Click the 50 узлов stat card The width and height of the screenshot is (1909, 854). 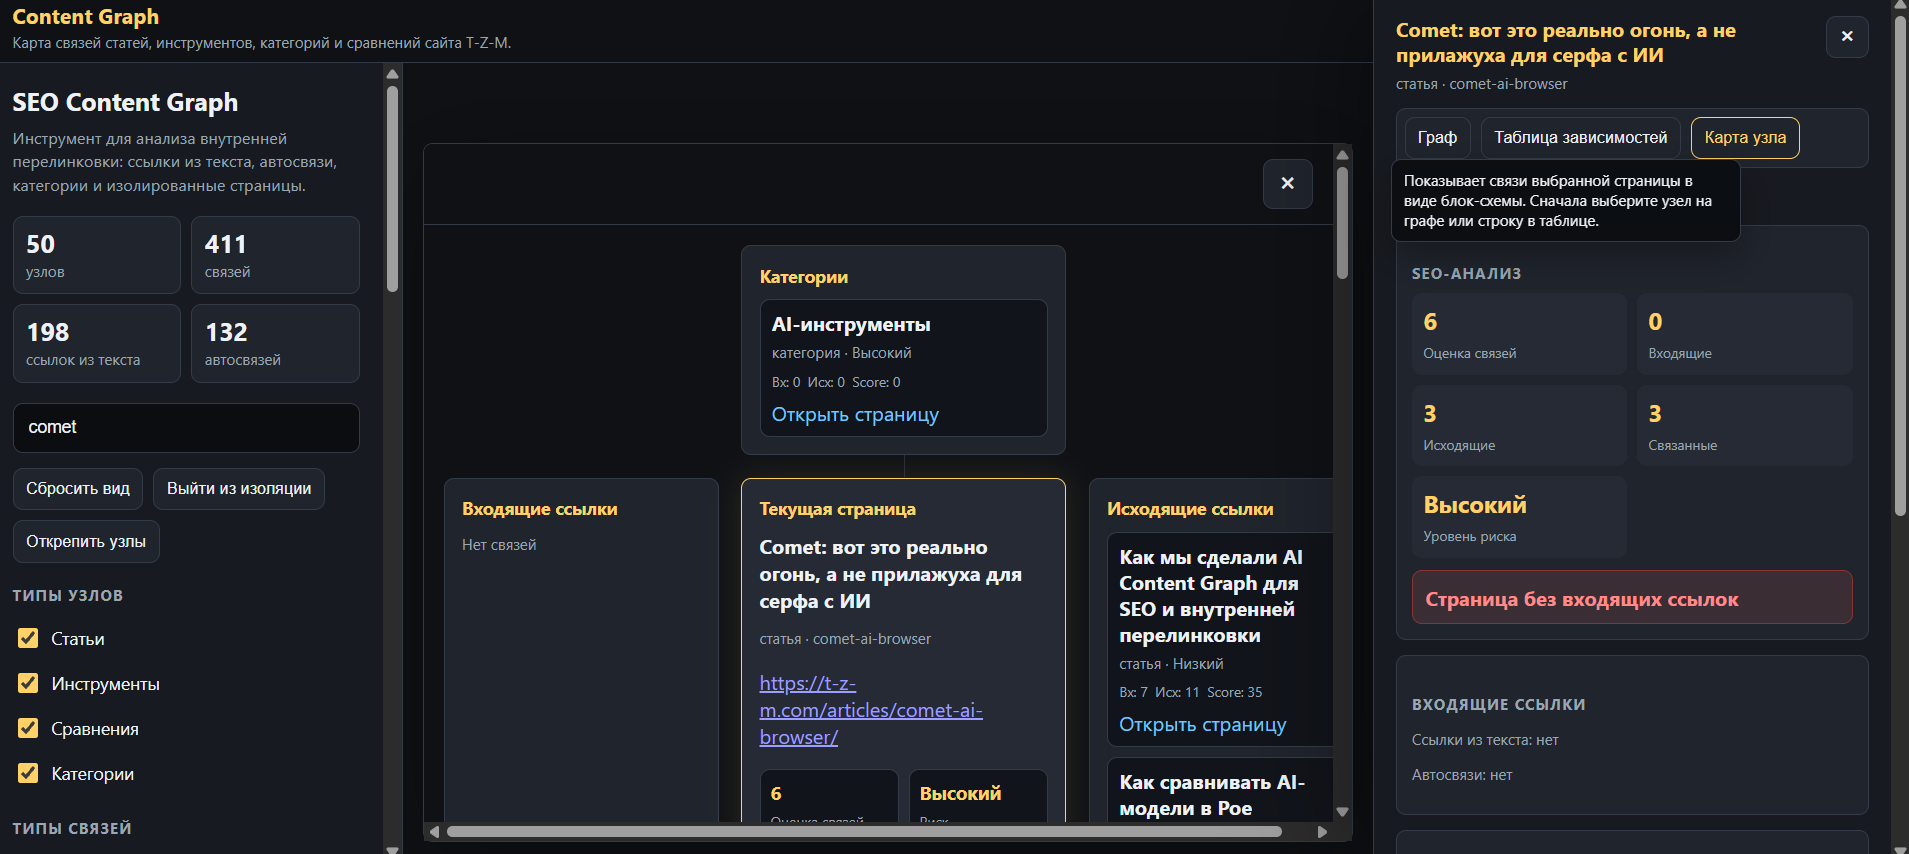(97, 255)
